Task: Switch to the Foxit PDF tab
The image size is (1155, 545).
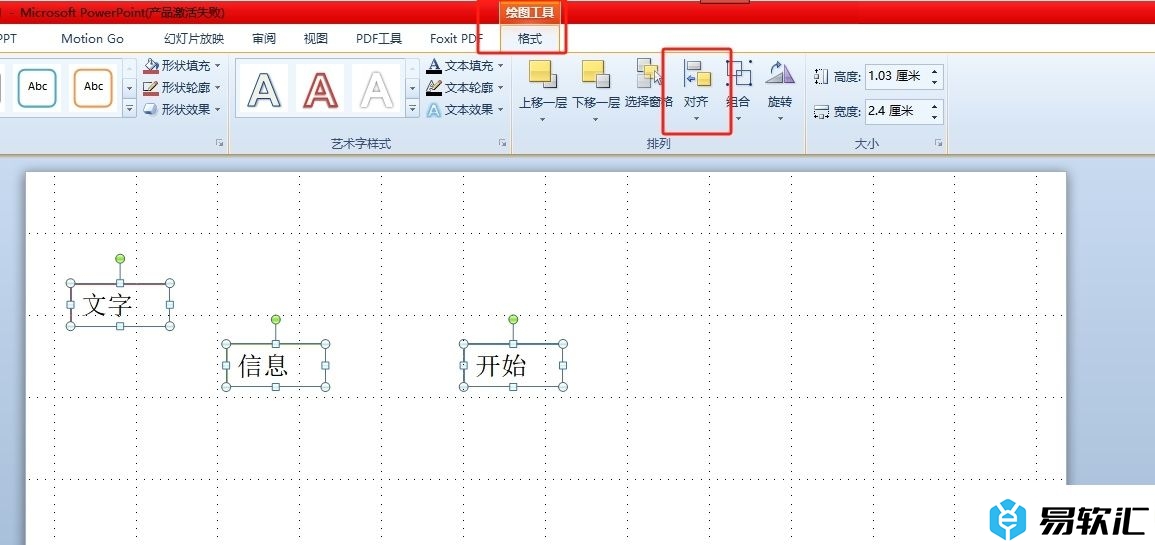Action: point(457,39)
